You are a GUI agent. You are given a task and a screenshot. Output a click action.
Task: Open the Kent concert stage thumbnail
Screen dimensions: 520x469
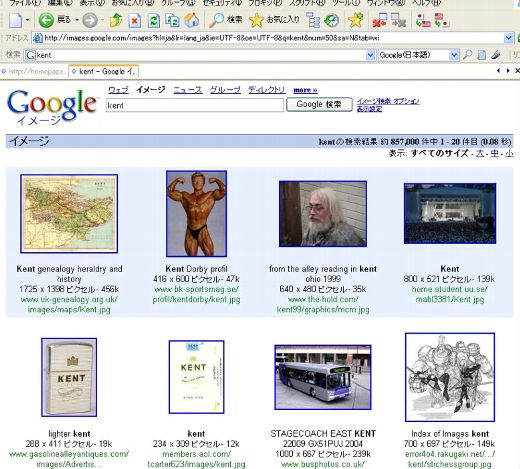(450, 213)
